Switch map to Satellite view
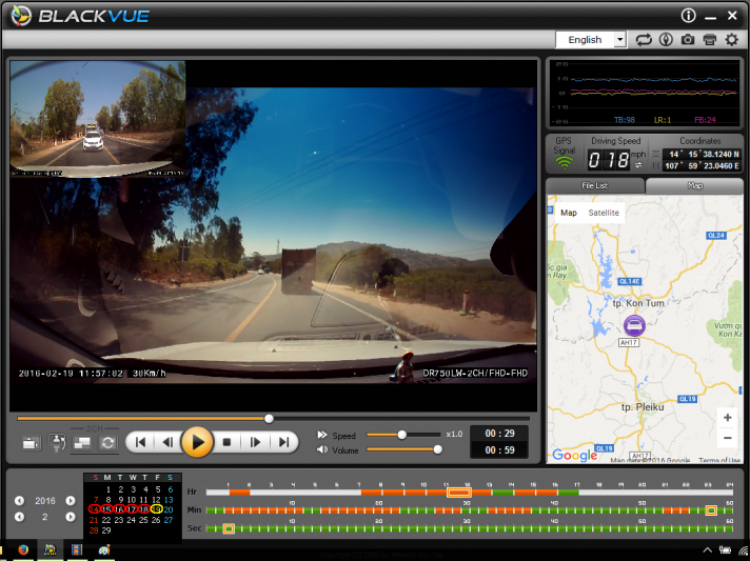The image size is (750, 561). point(604,212)
